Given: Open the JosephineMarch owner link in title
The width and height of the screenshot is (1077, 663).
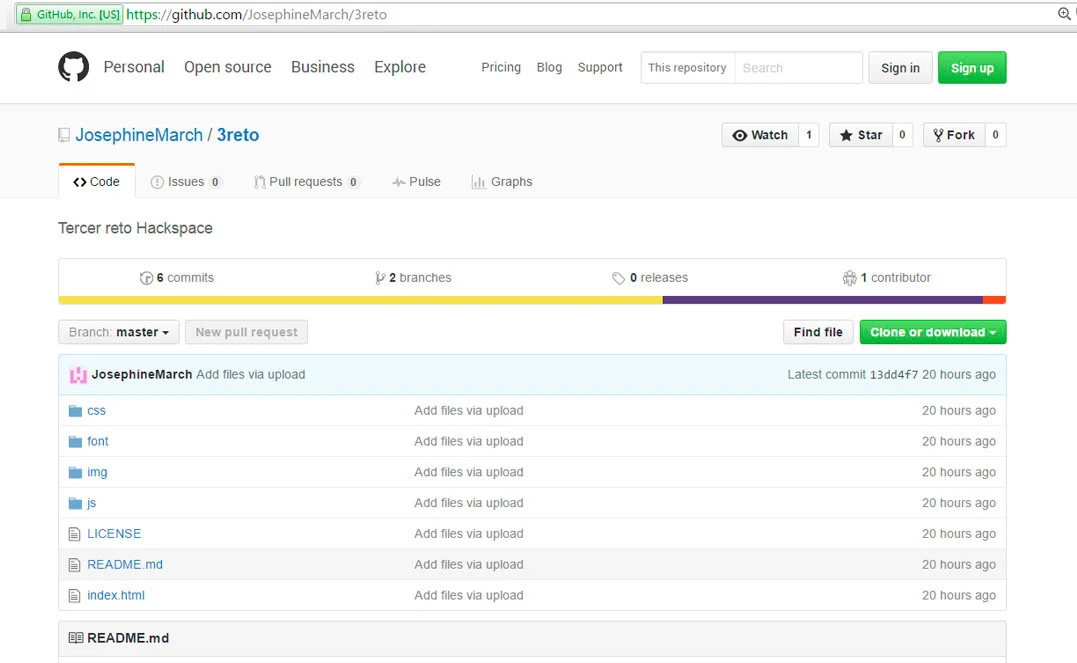Looking at the screenshot, I should 139,135.
